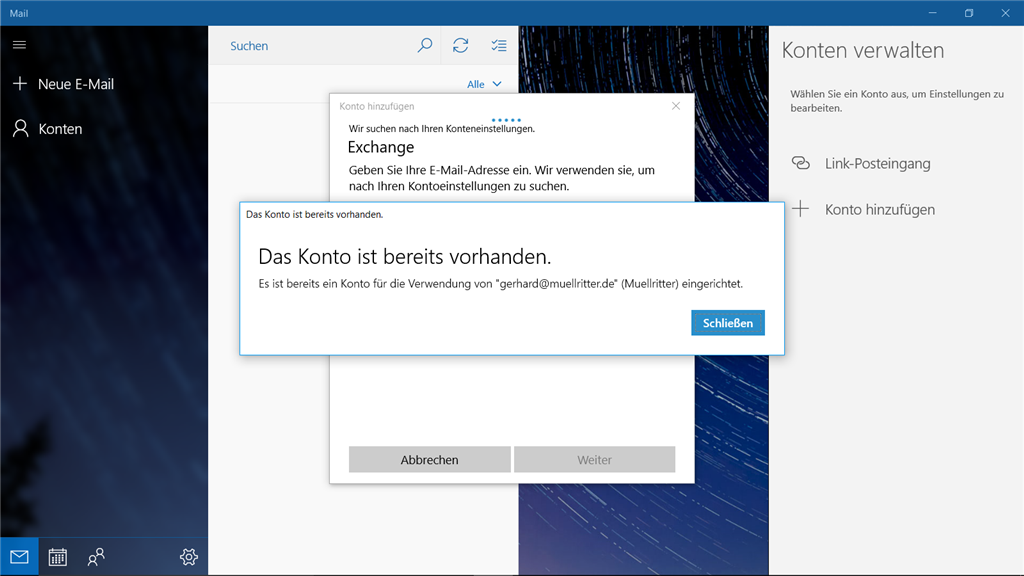Open Settings gear icon
Image resolution: width=1024 pixels, height=576 pixels.
tap(189, 556)
